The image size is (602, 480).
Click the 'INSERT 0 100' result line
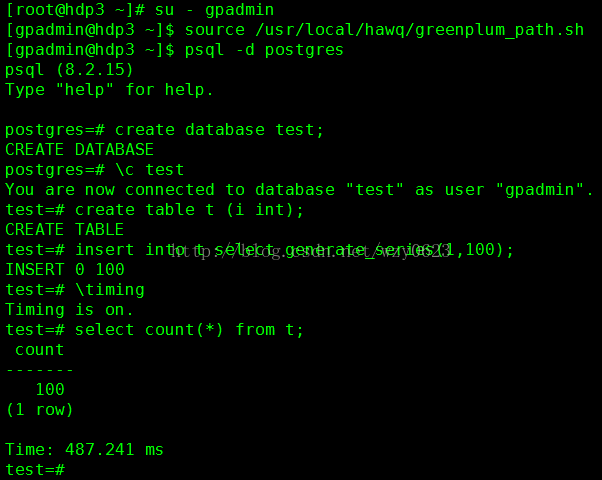65,270
